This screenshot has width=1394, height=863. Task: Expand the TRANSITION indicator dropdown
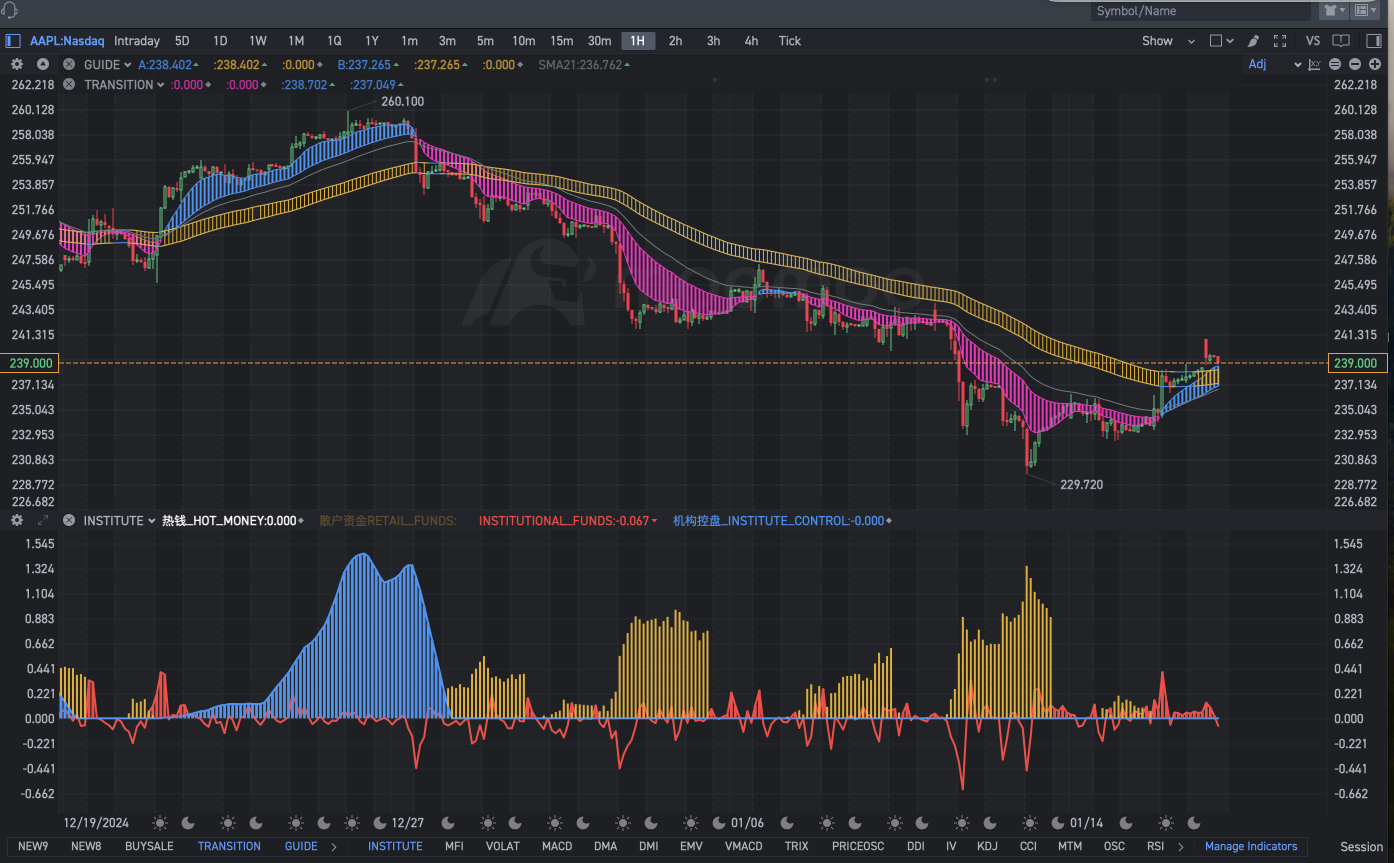[x=161, y=85]
